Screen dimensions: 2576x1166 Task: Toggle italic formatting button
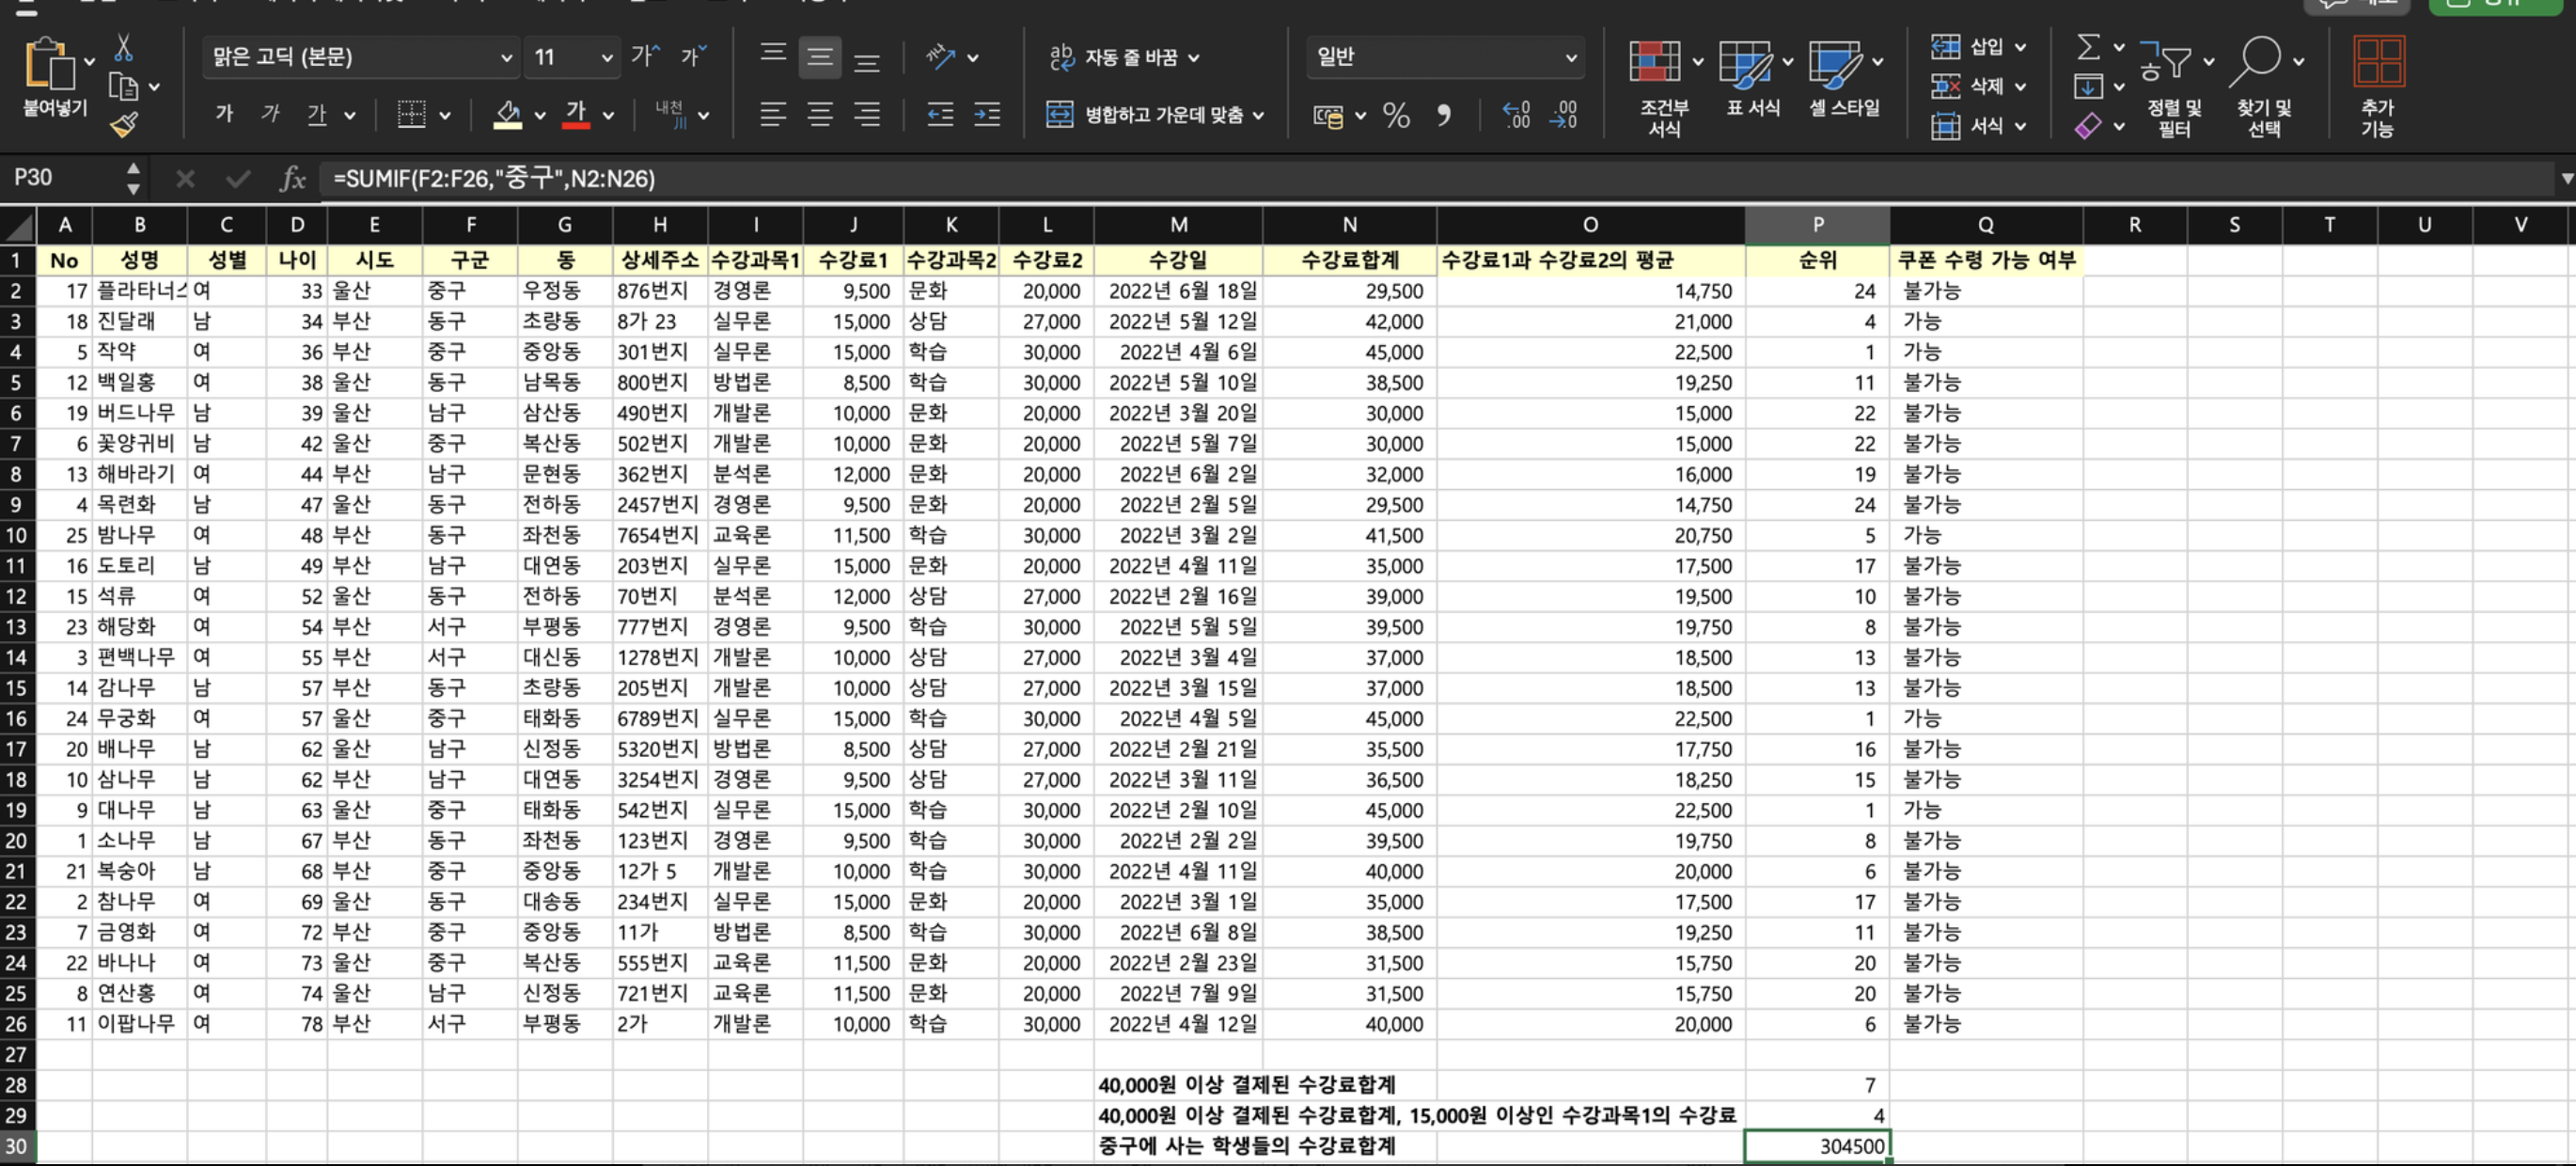coord(270,114)
